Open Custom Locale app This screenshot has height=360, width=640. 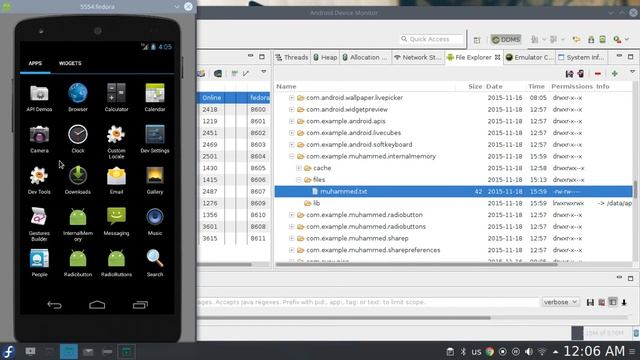[116, 141]
